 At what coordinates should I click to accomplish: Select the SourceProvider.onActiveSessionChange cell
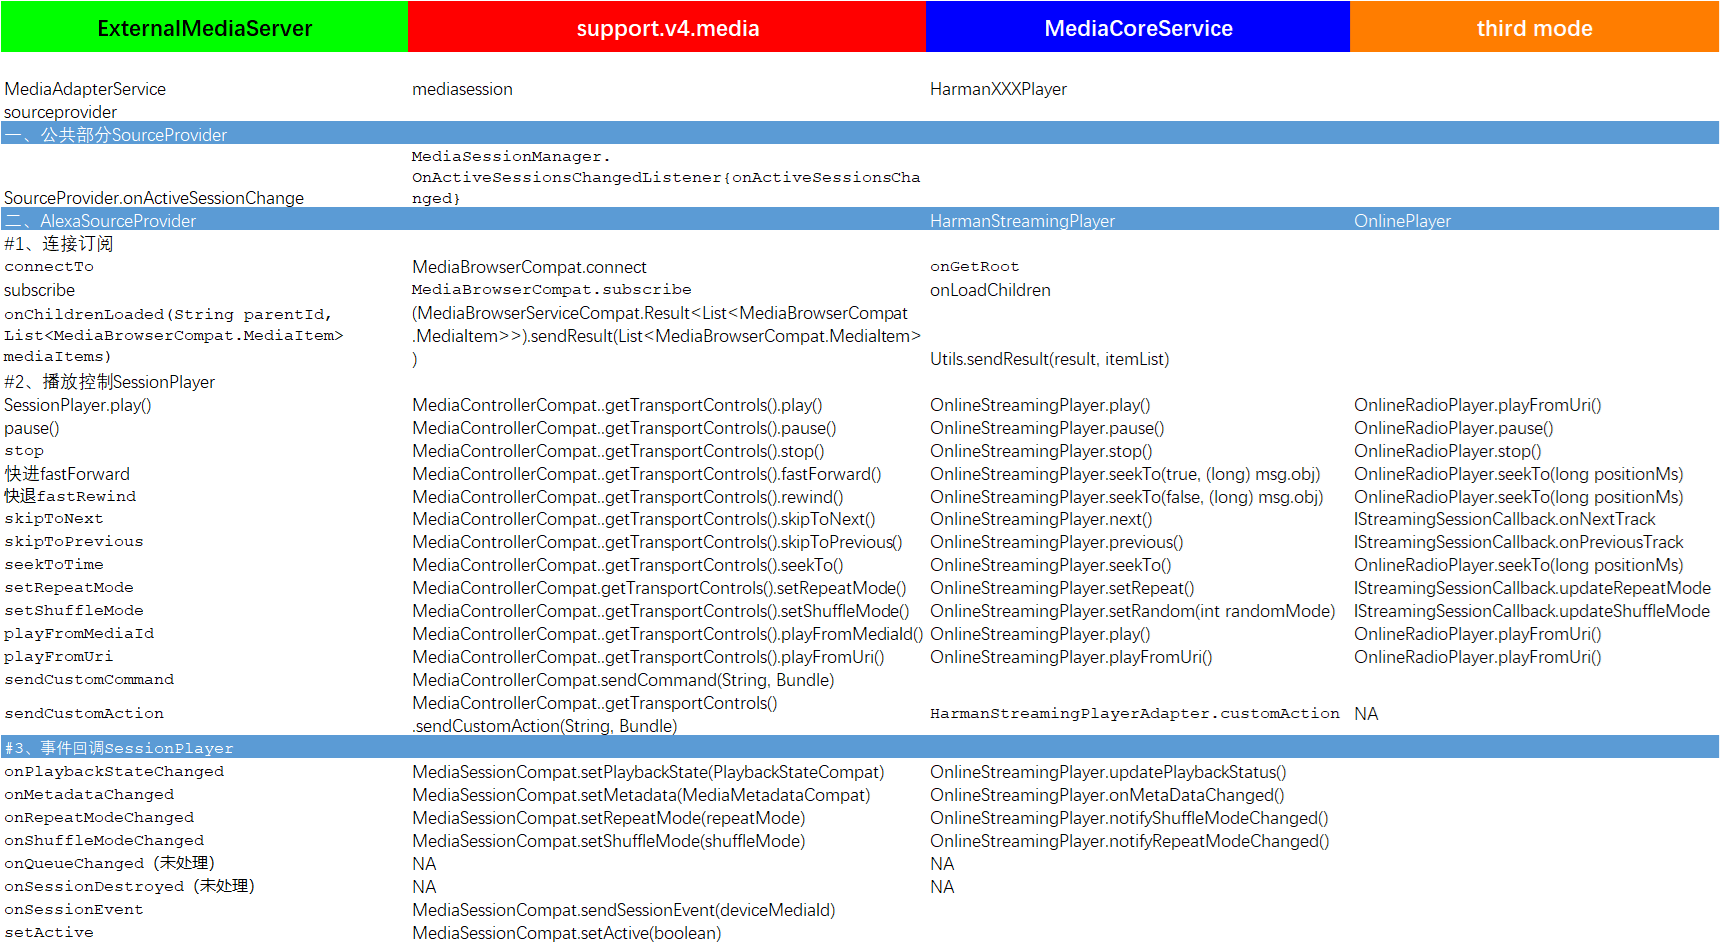point(154,198)
